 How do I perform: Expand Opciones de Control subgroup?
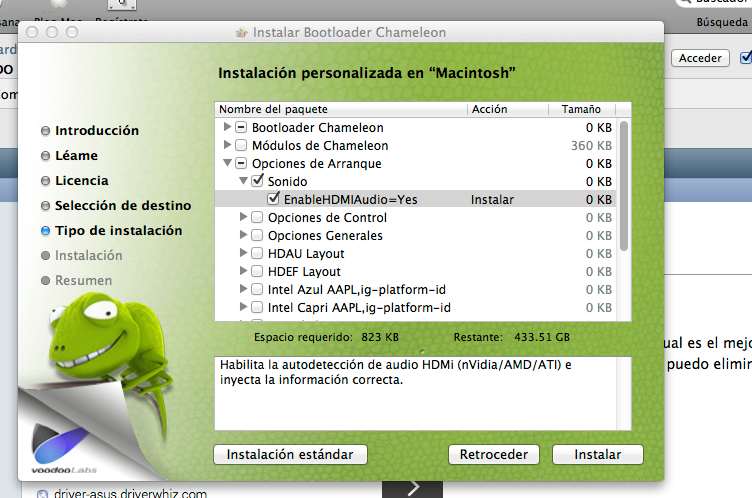tap(244, 217)
